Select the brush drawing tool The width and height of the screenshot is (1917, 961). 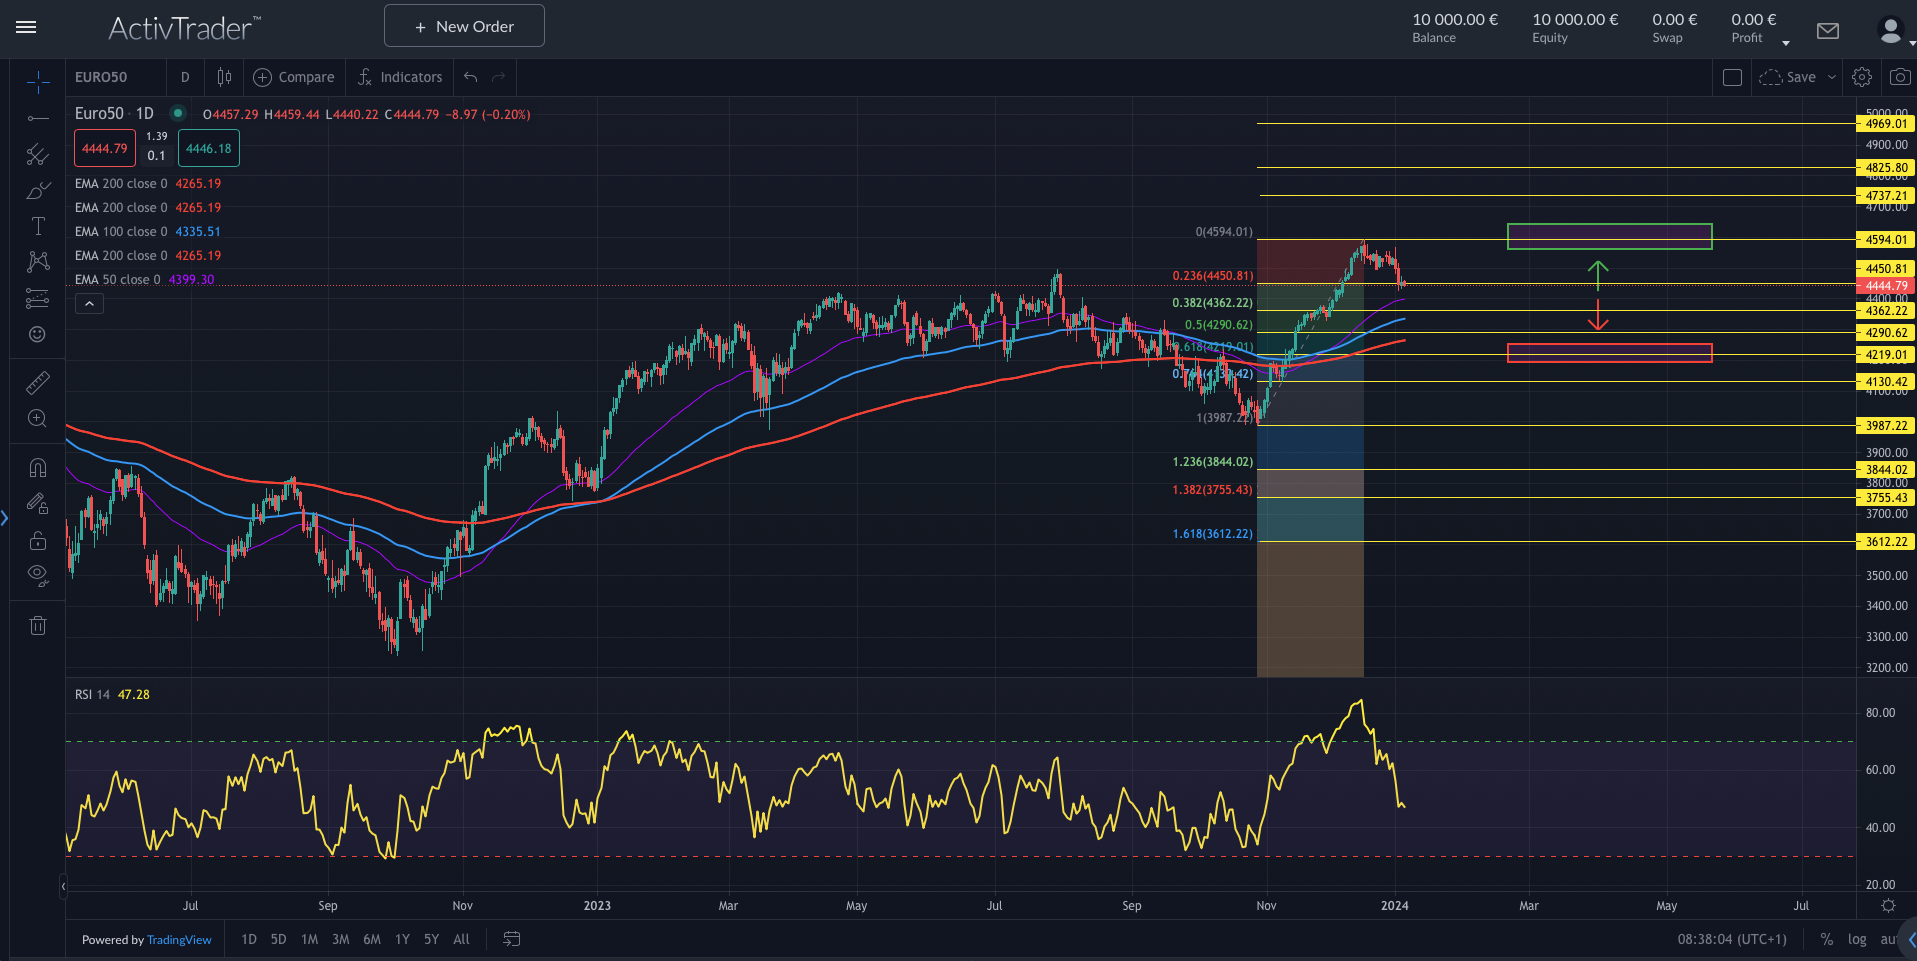point(37,190)
